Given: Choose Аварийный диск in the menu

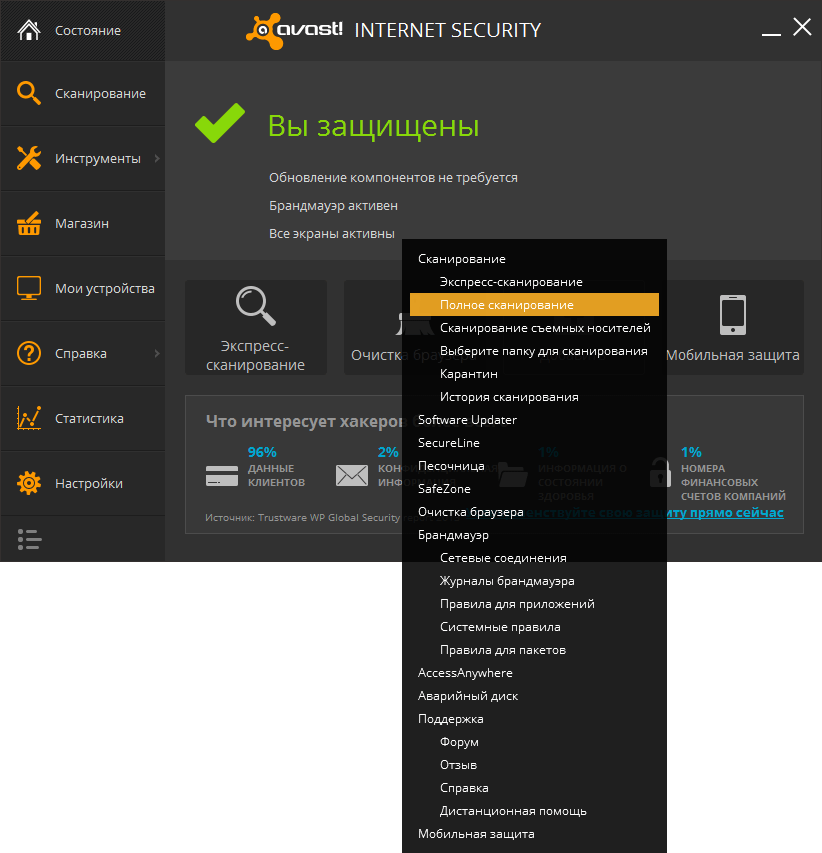Looking at the screenshot, I should tap(534, 696).
